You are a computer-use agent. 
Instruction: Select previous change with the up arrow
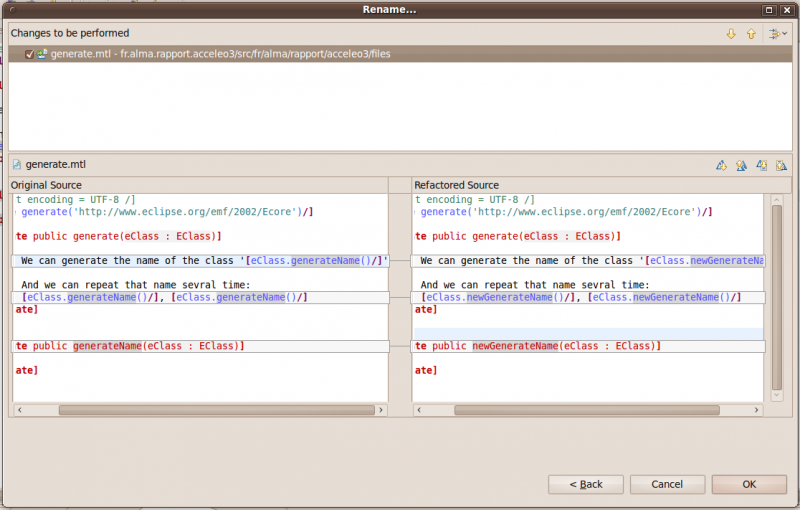point(750,34)
